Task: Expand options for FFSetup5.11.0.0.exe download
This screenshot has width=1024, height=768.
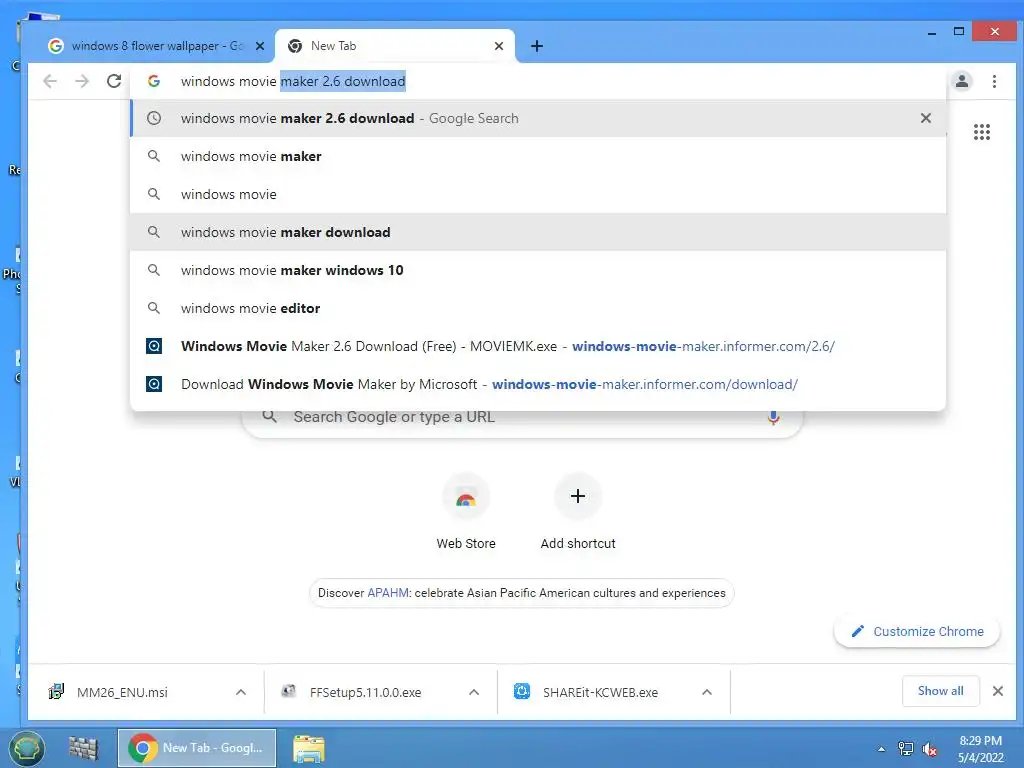Action: coord(474,692)
